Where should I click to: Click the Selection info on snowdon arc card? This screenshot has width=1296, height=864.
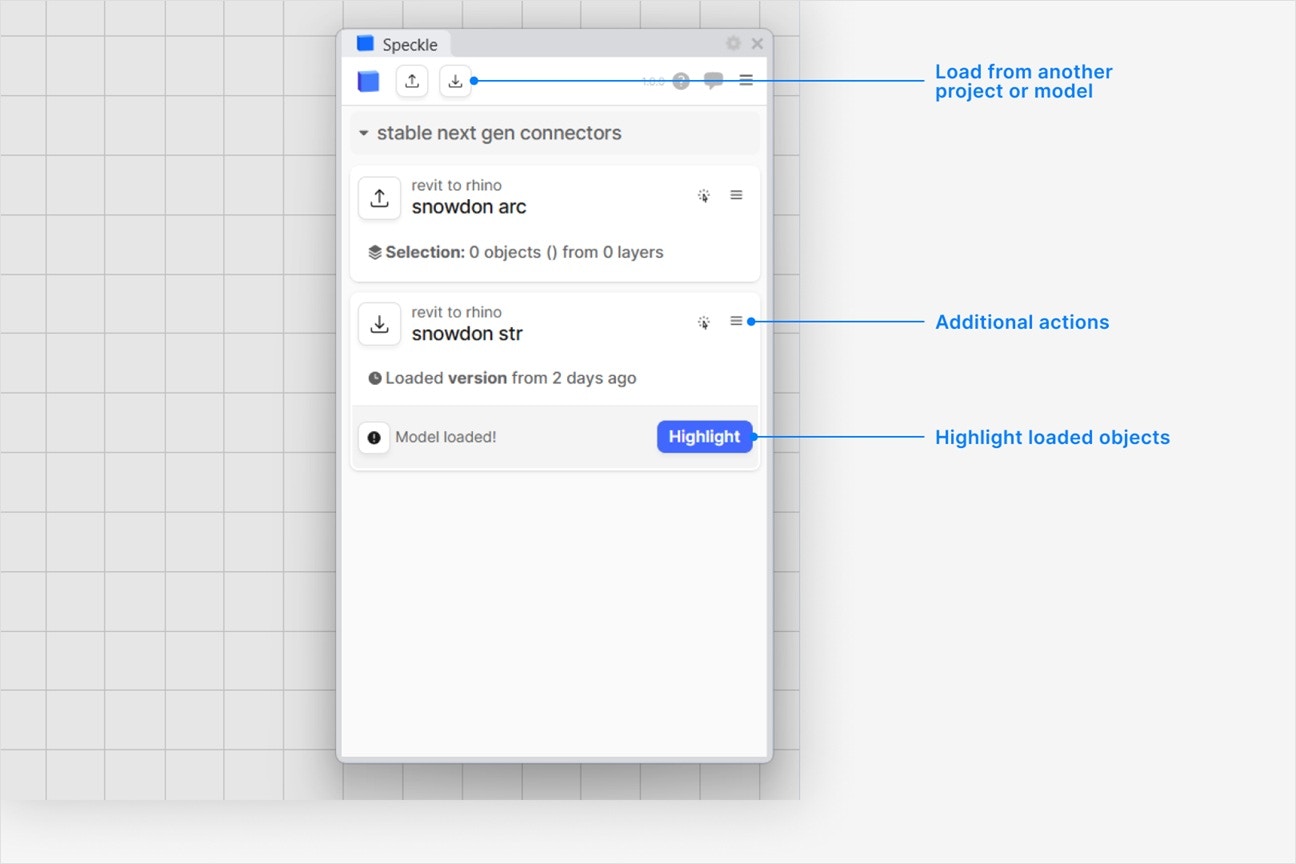click(515, 252)
